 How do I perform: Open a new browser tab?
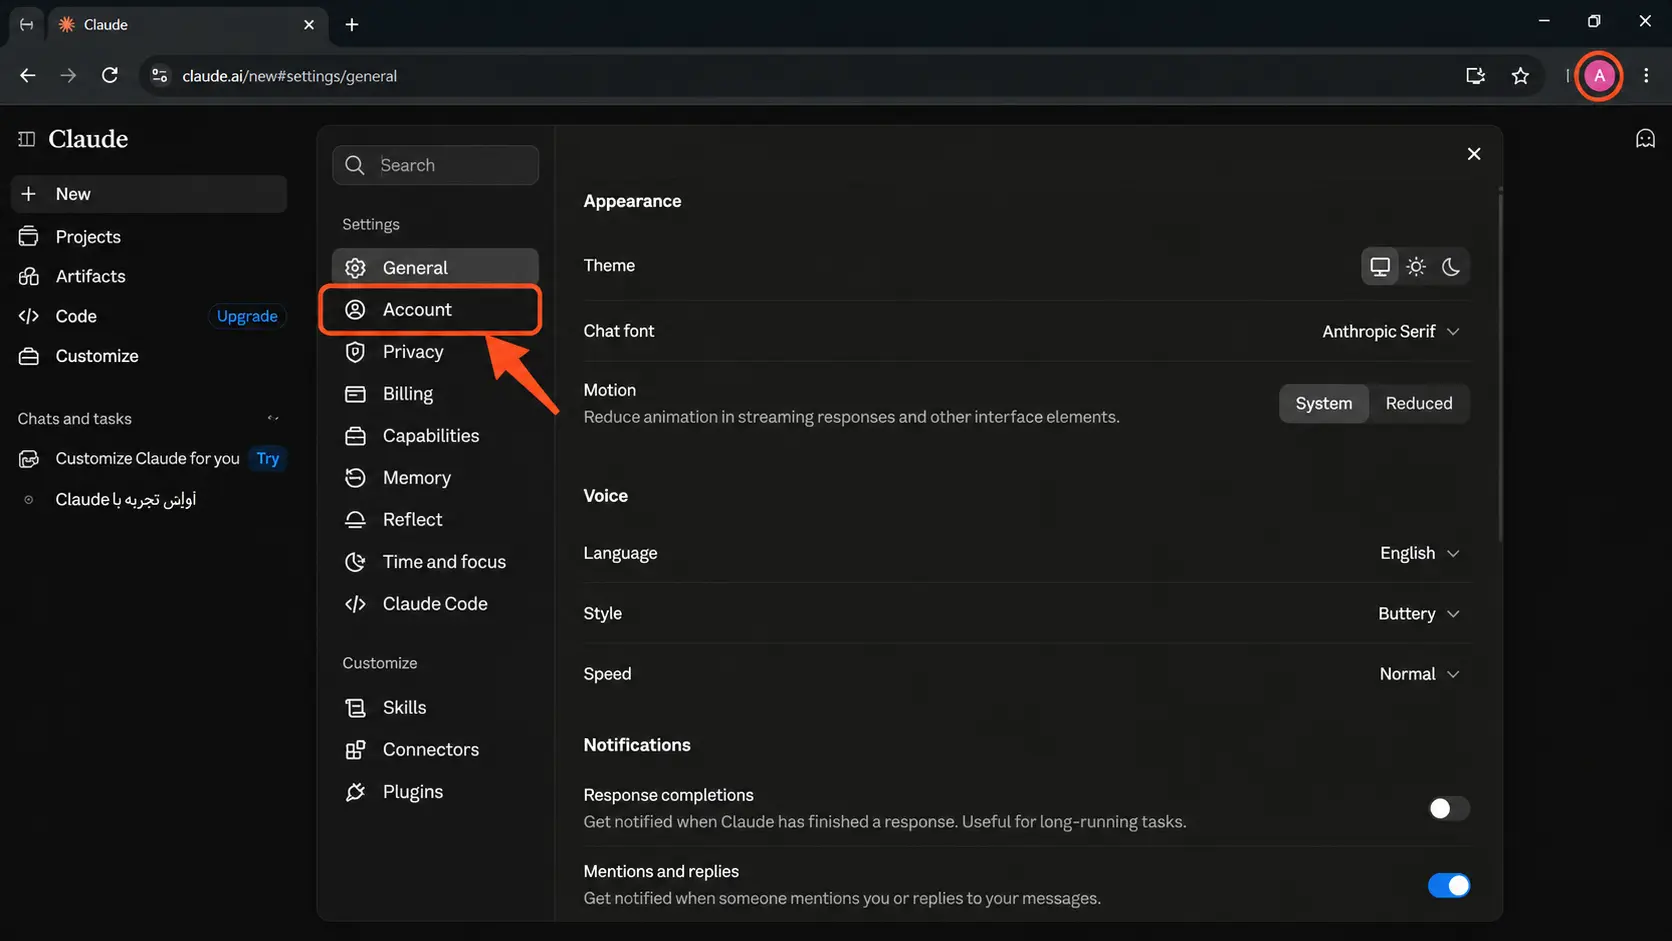(352, 25)
